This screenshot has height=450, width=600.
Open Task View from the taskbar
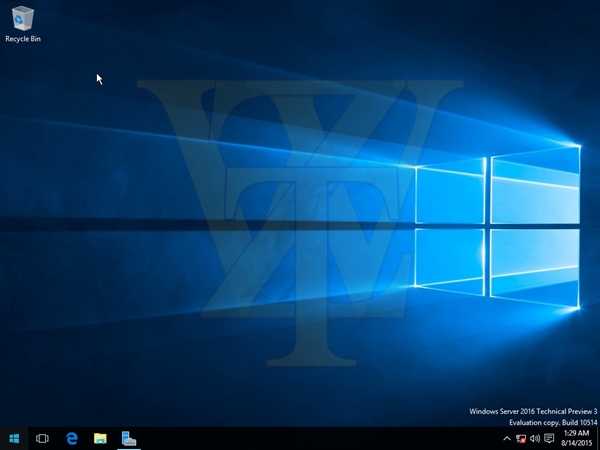tap(42, 439)
